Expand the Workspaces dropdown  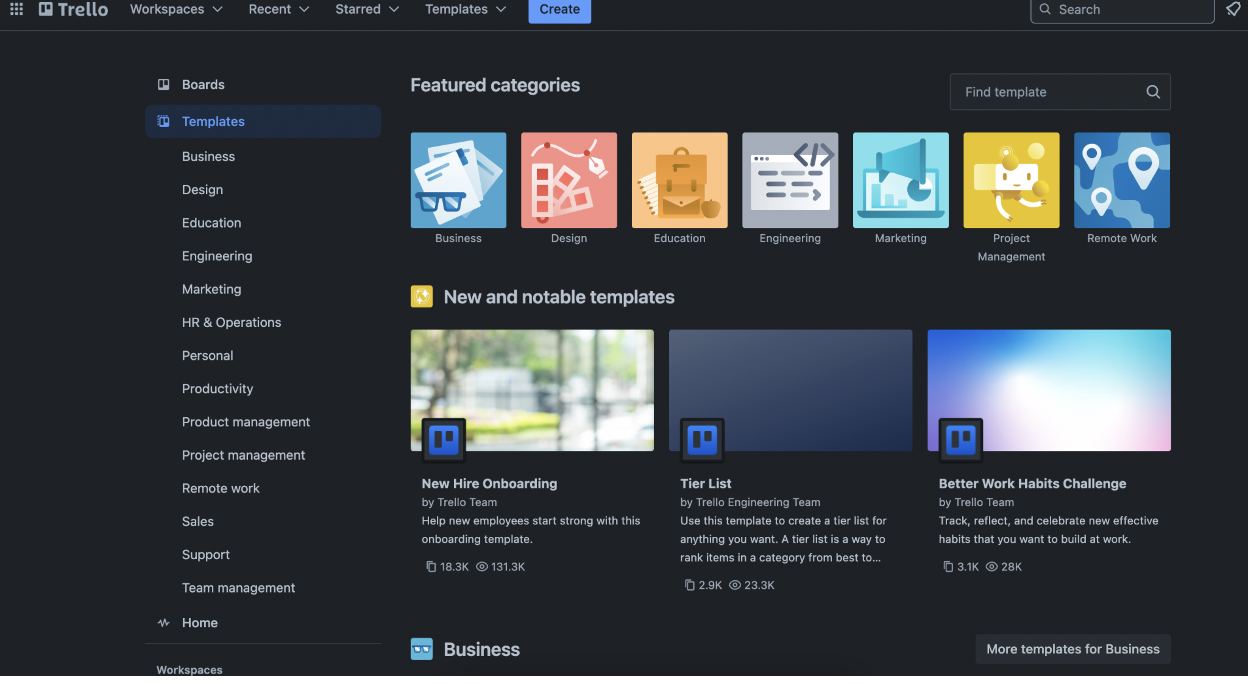177,9
